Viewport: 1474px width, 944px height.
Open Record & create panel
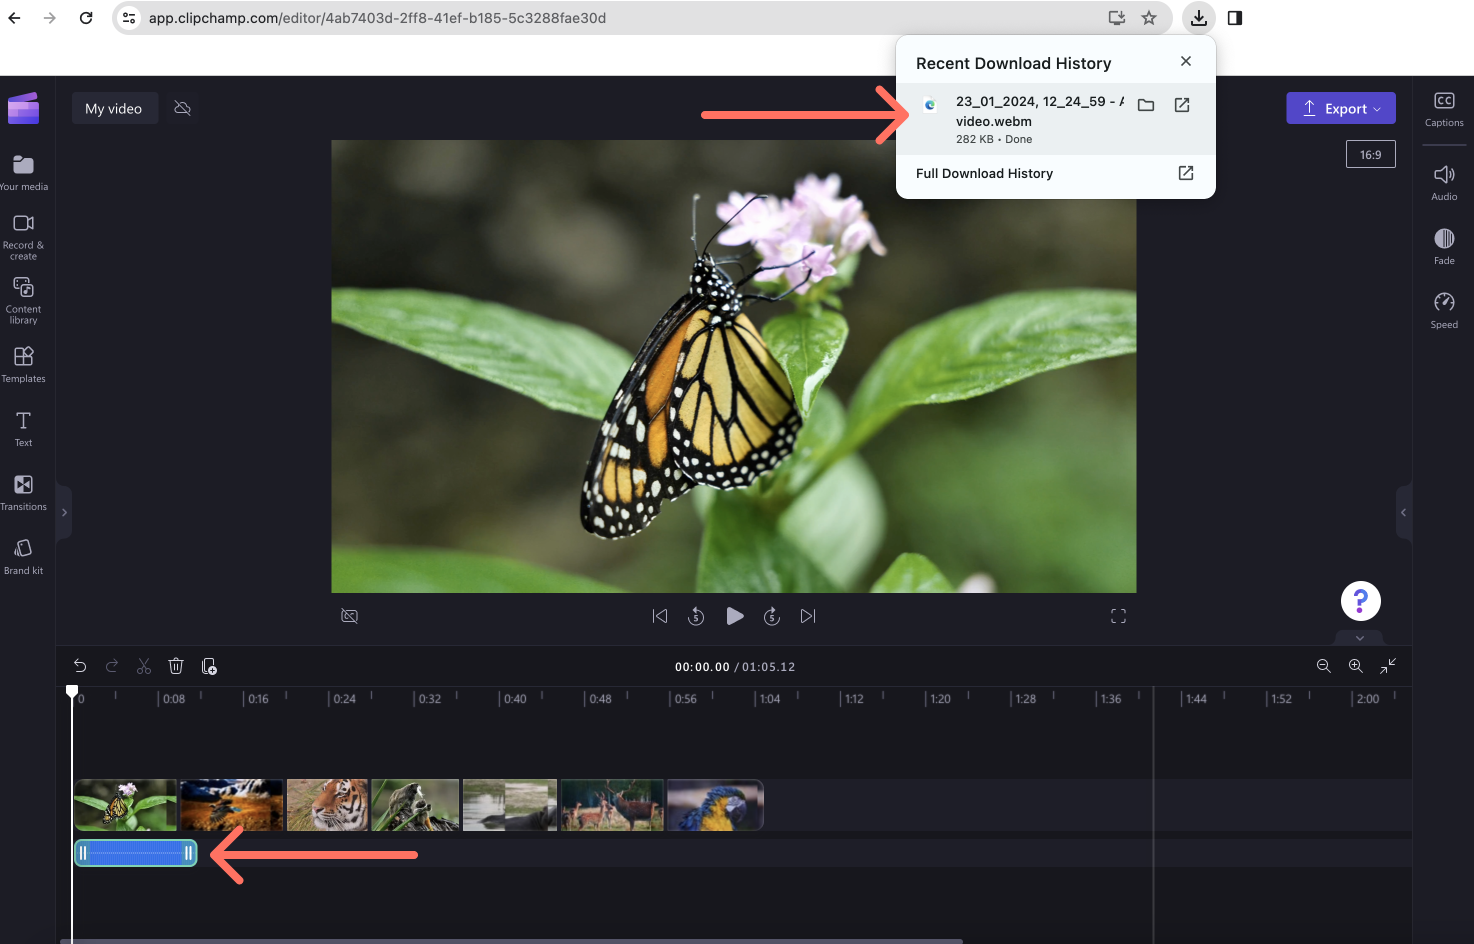click(24, 236)
